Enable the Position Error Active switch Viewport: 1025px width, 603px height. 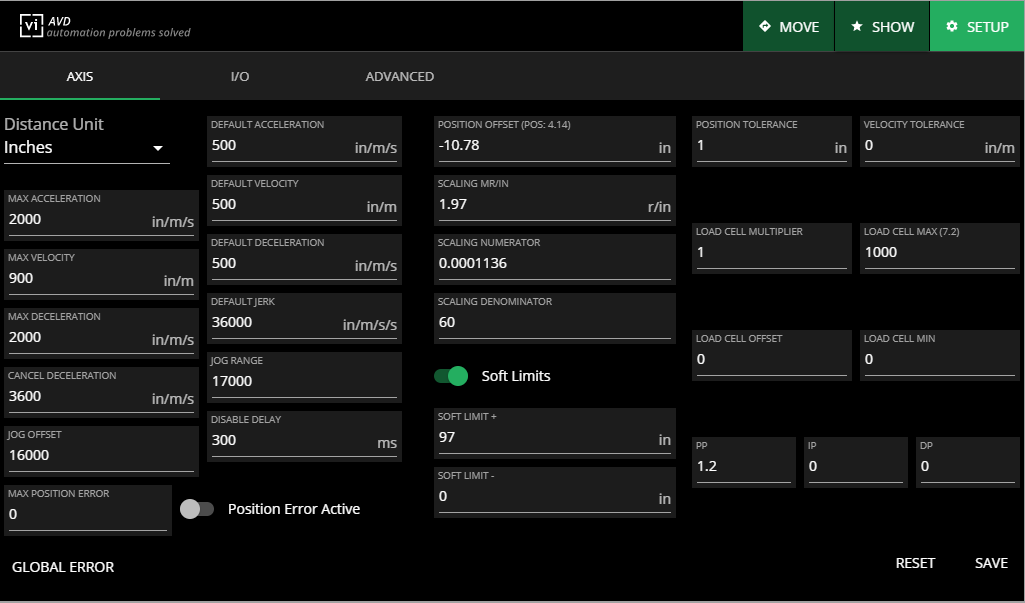tap(197, 509)
